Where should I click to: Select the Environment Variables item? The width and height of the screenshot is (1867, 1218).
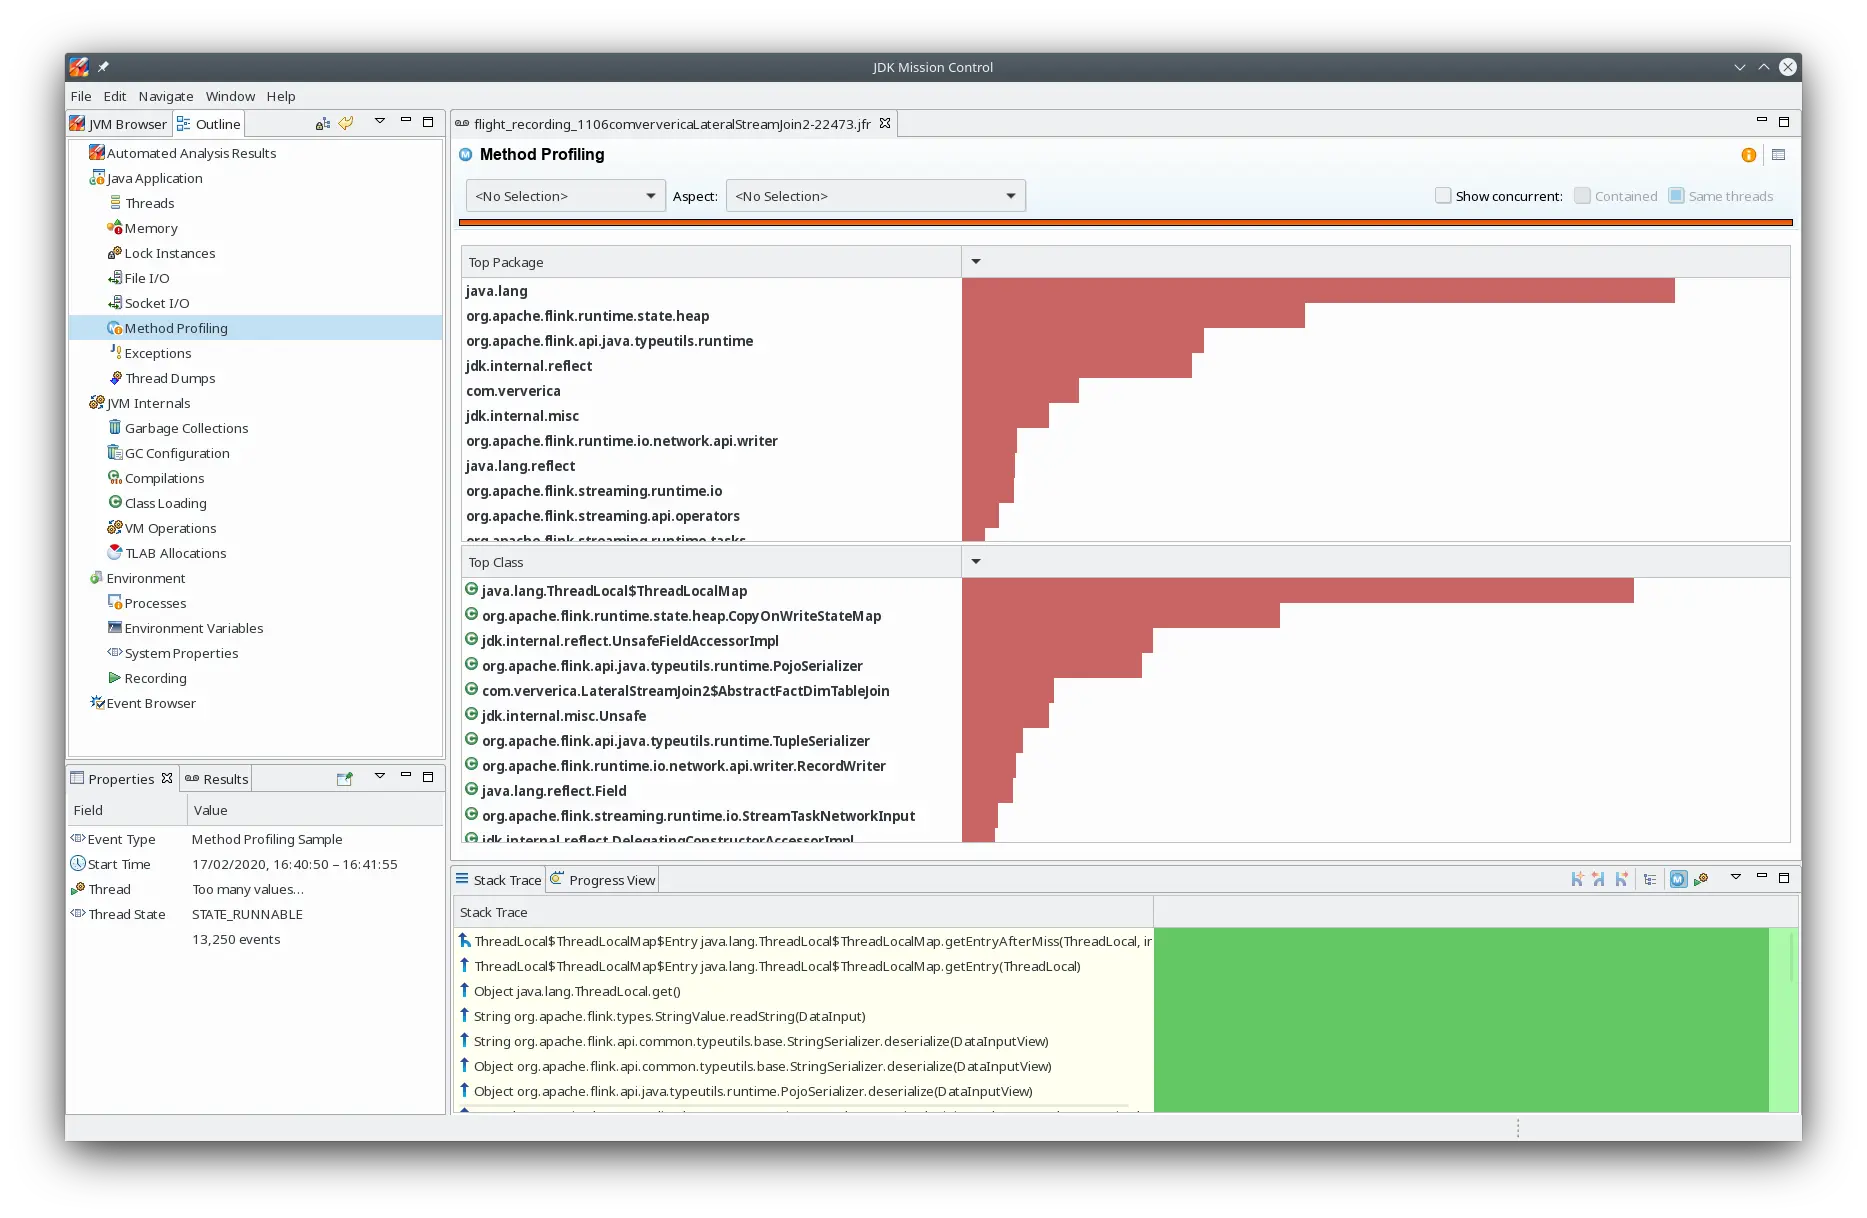pyautogui.click(x=193, y=627)
